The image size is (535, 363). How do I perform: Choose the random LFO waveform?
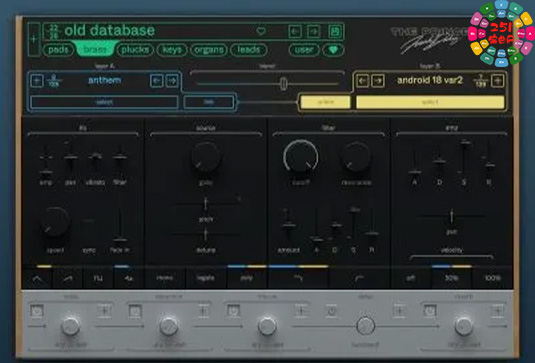click(128, 279)
